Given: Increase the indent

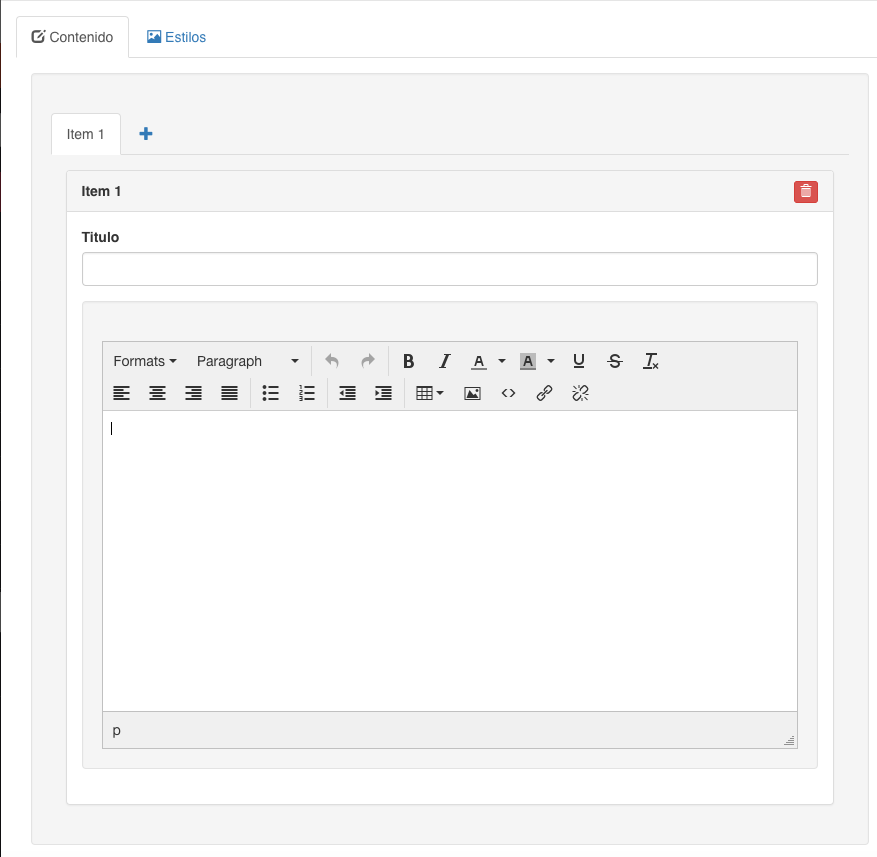Looking at the screenshot, I should point(383,393).
